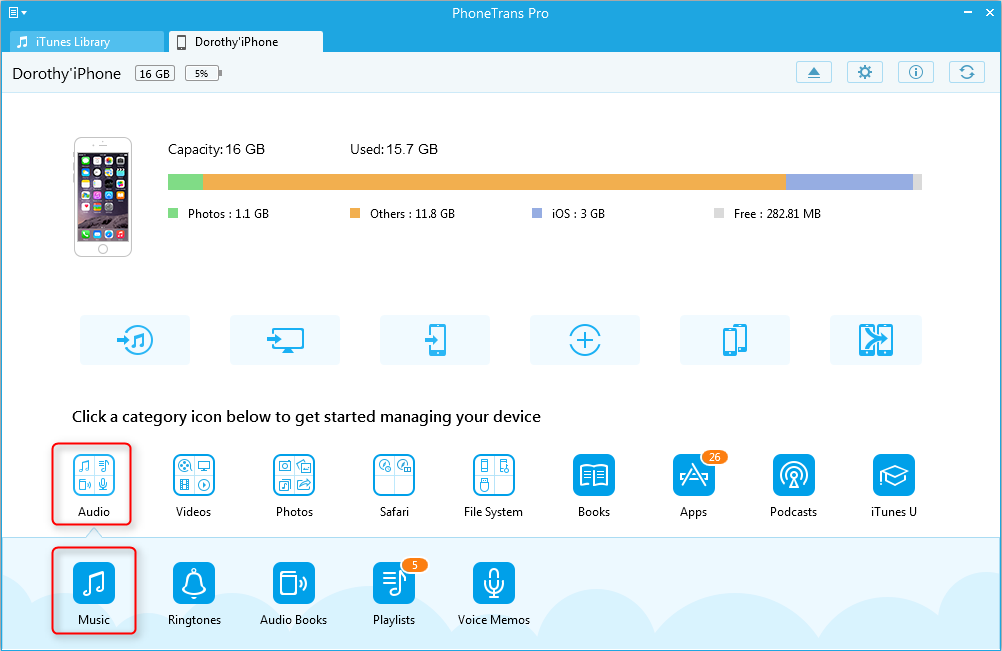
Task: Open the app menu dropdown in title bar
Action: point(17,13)
